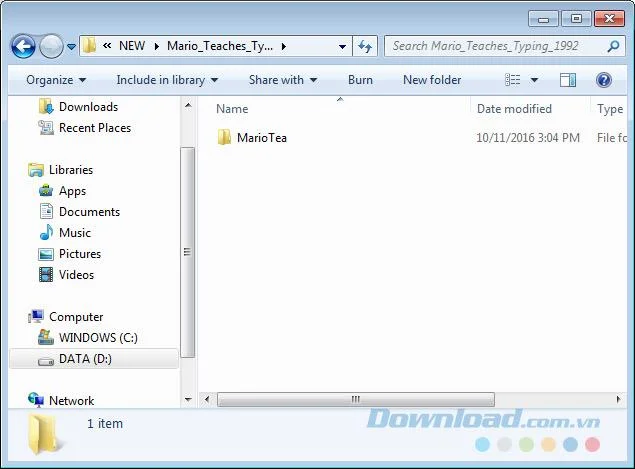Select the NEW breadcrumb segment
The width and height of the screenshot is (635, 469).
[x=132, y=46]
